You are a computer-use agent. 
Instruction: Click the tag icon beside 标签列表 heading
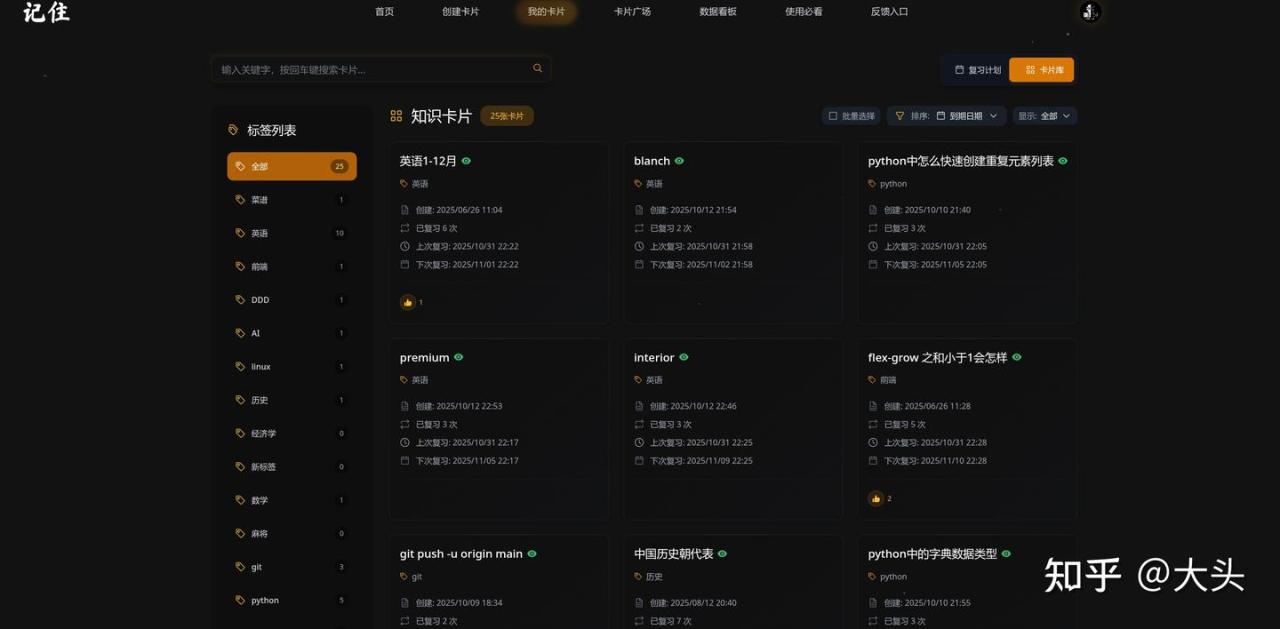pyautogui.click(x=233, y=130)
